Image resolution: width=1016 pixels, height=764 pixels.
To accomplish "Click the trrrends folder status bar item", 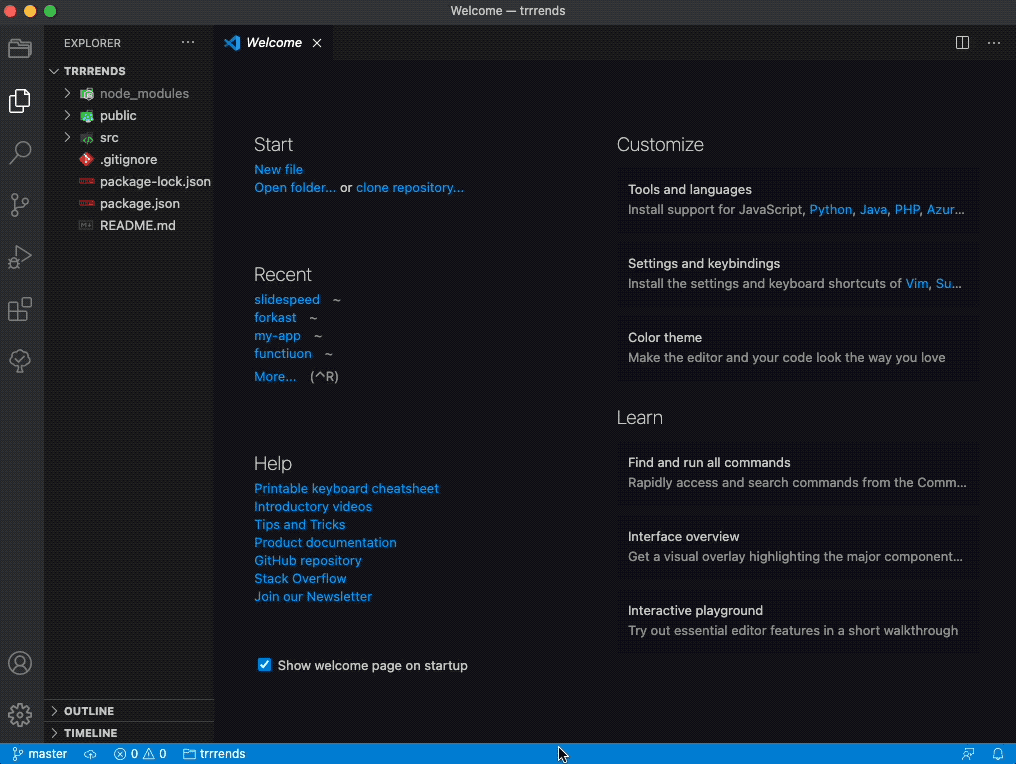I will (x=214, y=754).
